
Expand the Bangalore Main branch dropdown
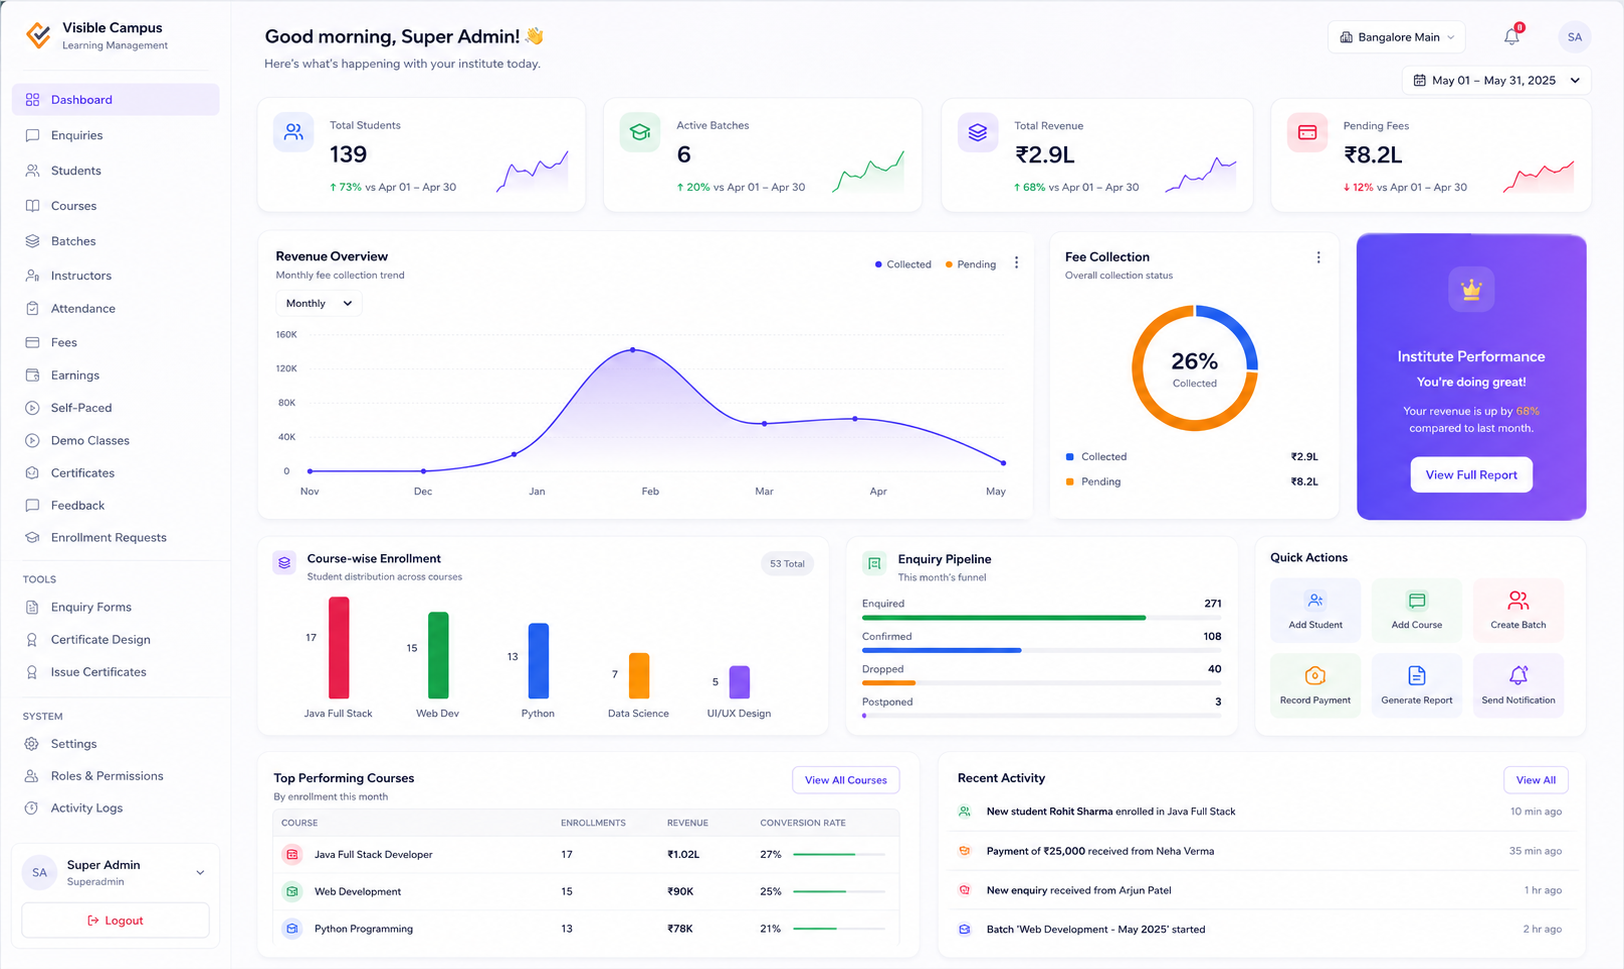pos(1397,37)
